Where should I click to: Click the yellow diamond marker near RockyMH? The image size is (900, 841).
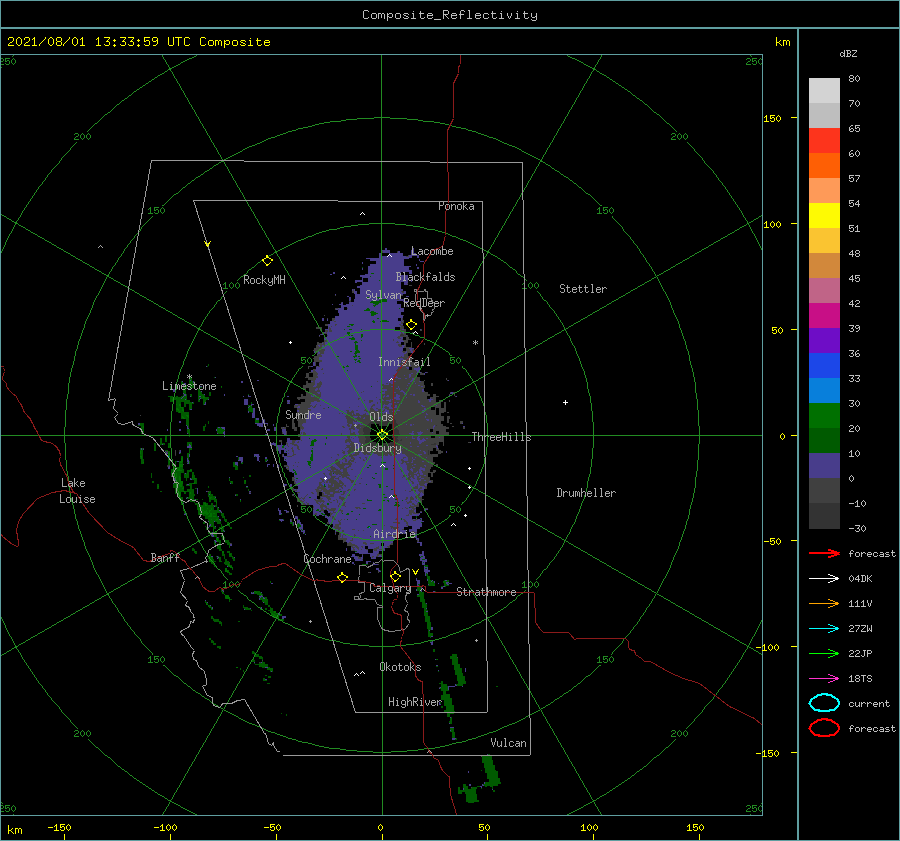coord(267,261)
